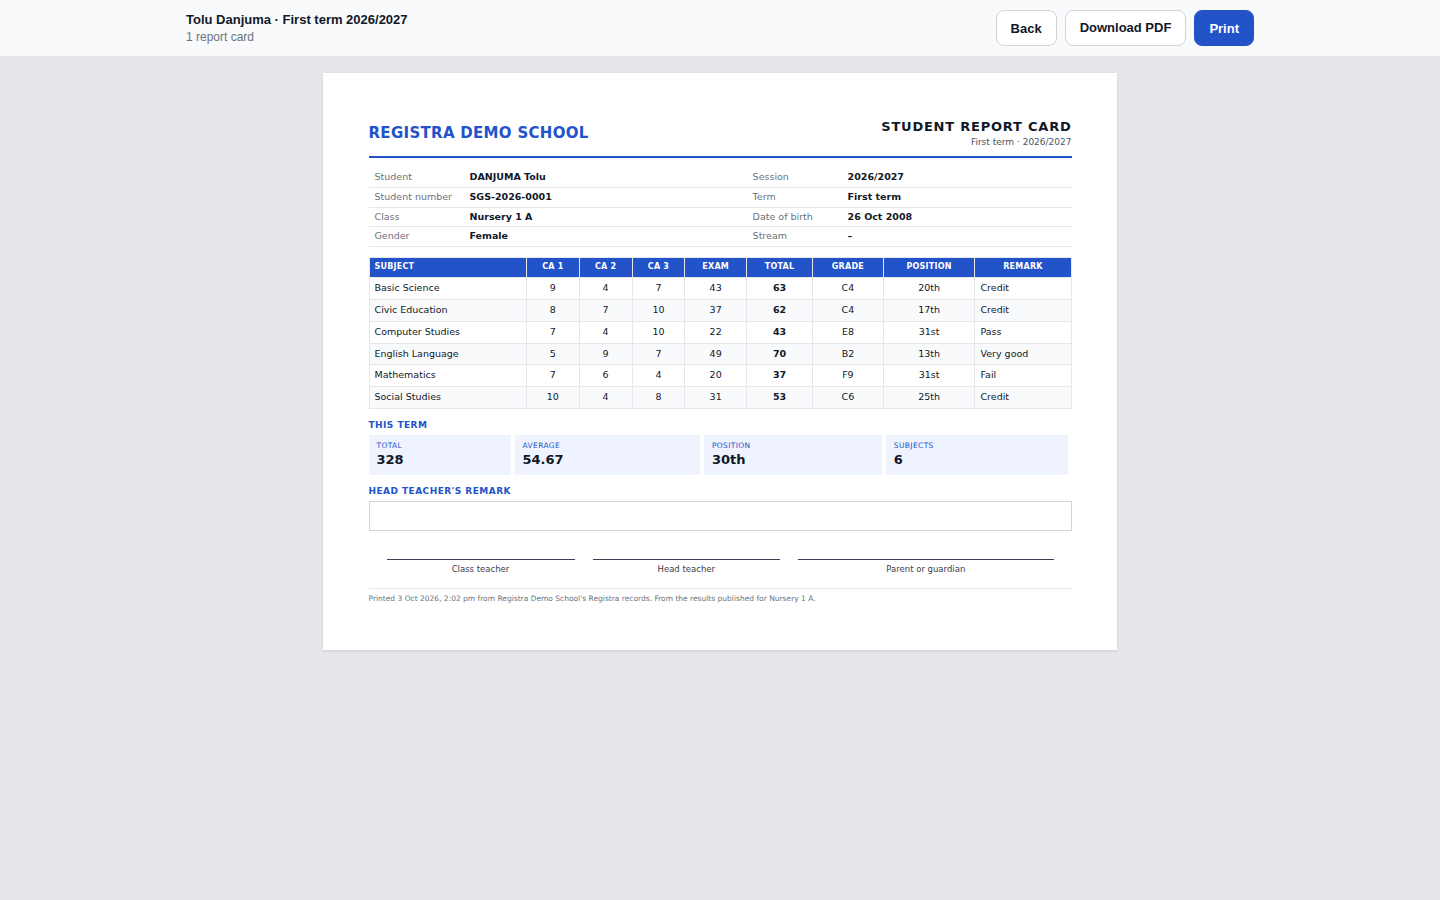This screenshot has width=1440, height=900.
Task: Click the SUBJECT column header
Action: [448, 267]
